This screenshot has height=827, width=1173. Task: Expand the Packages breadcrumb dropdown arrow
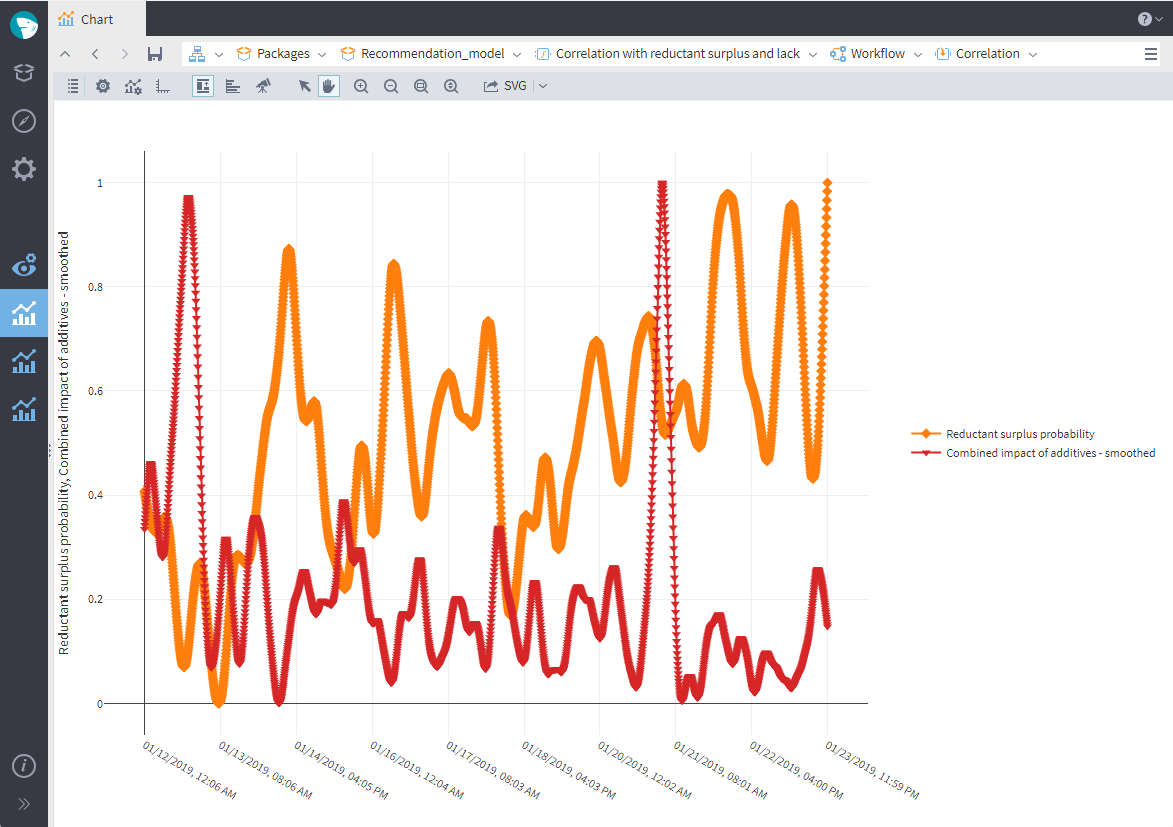point(322,55)
